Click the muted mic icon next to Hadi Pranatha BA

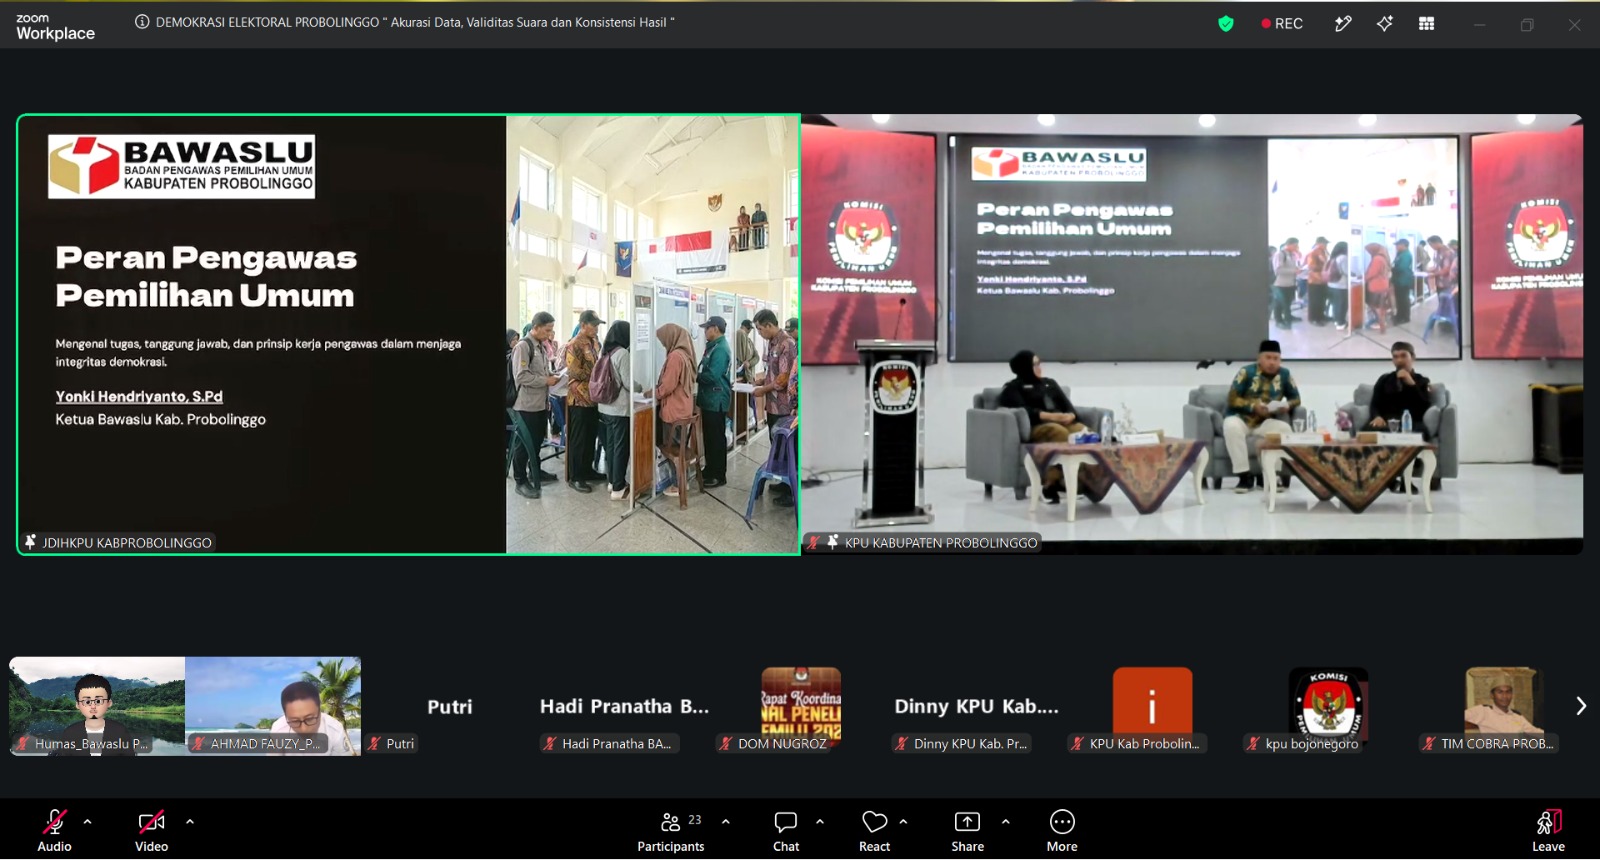point(550,743)
